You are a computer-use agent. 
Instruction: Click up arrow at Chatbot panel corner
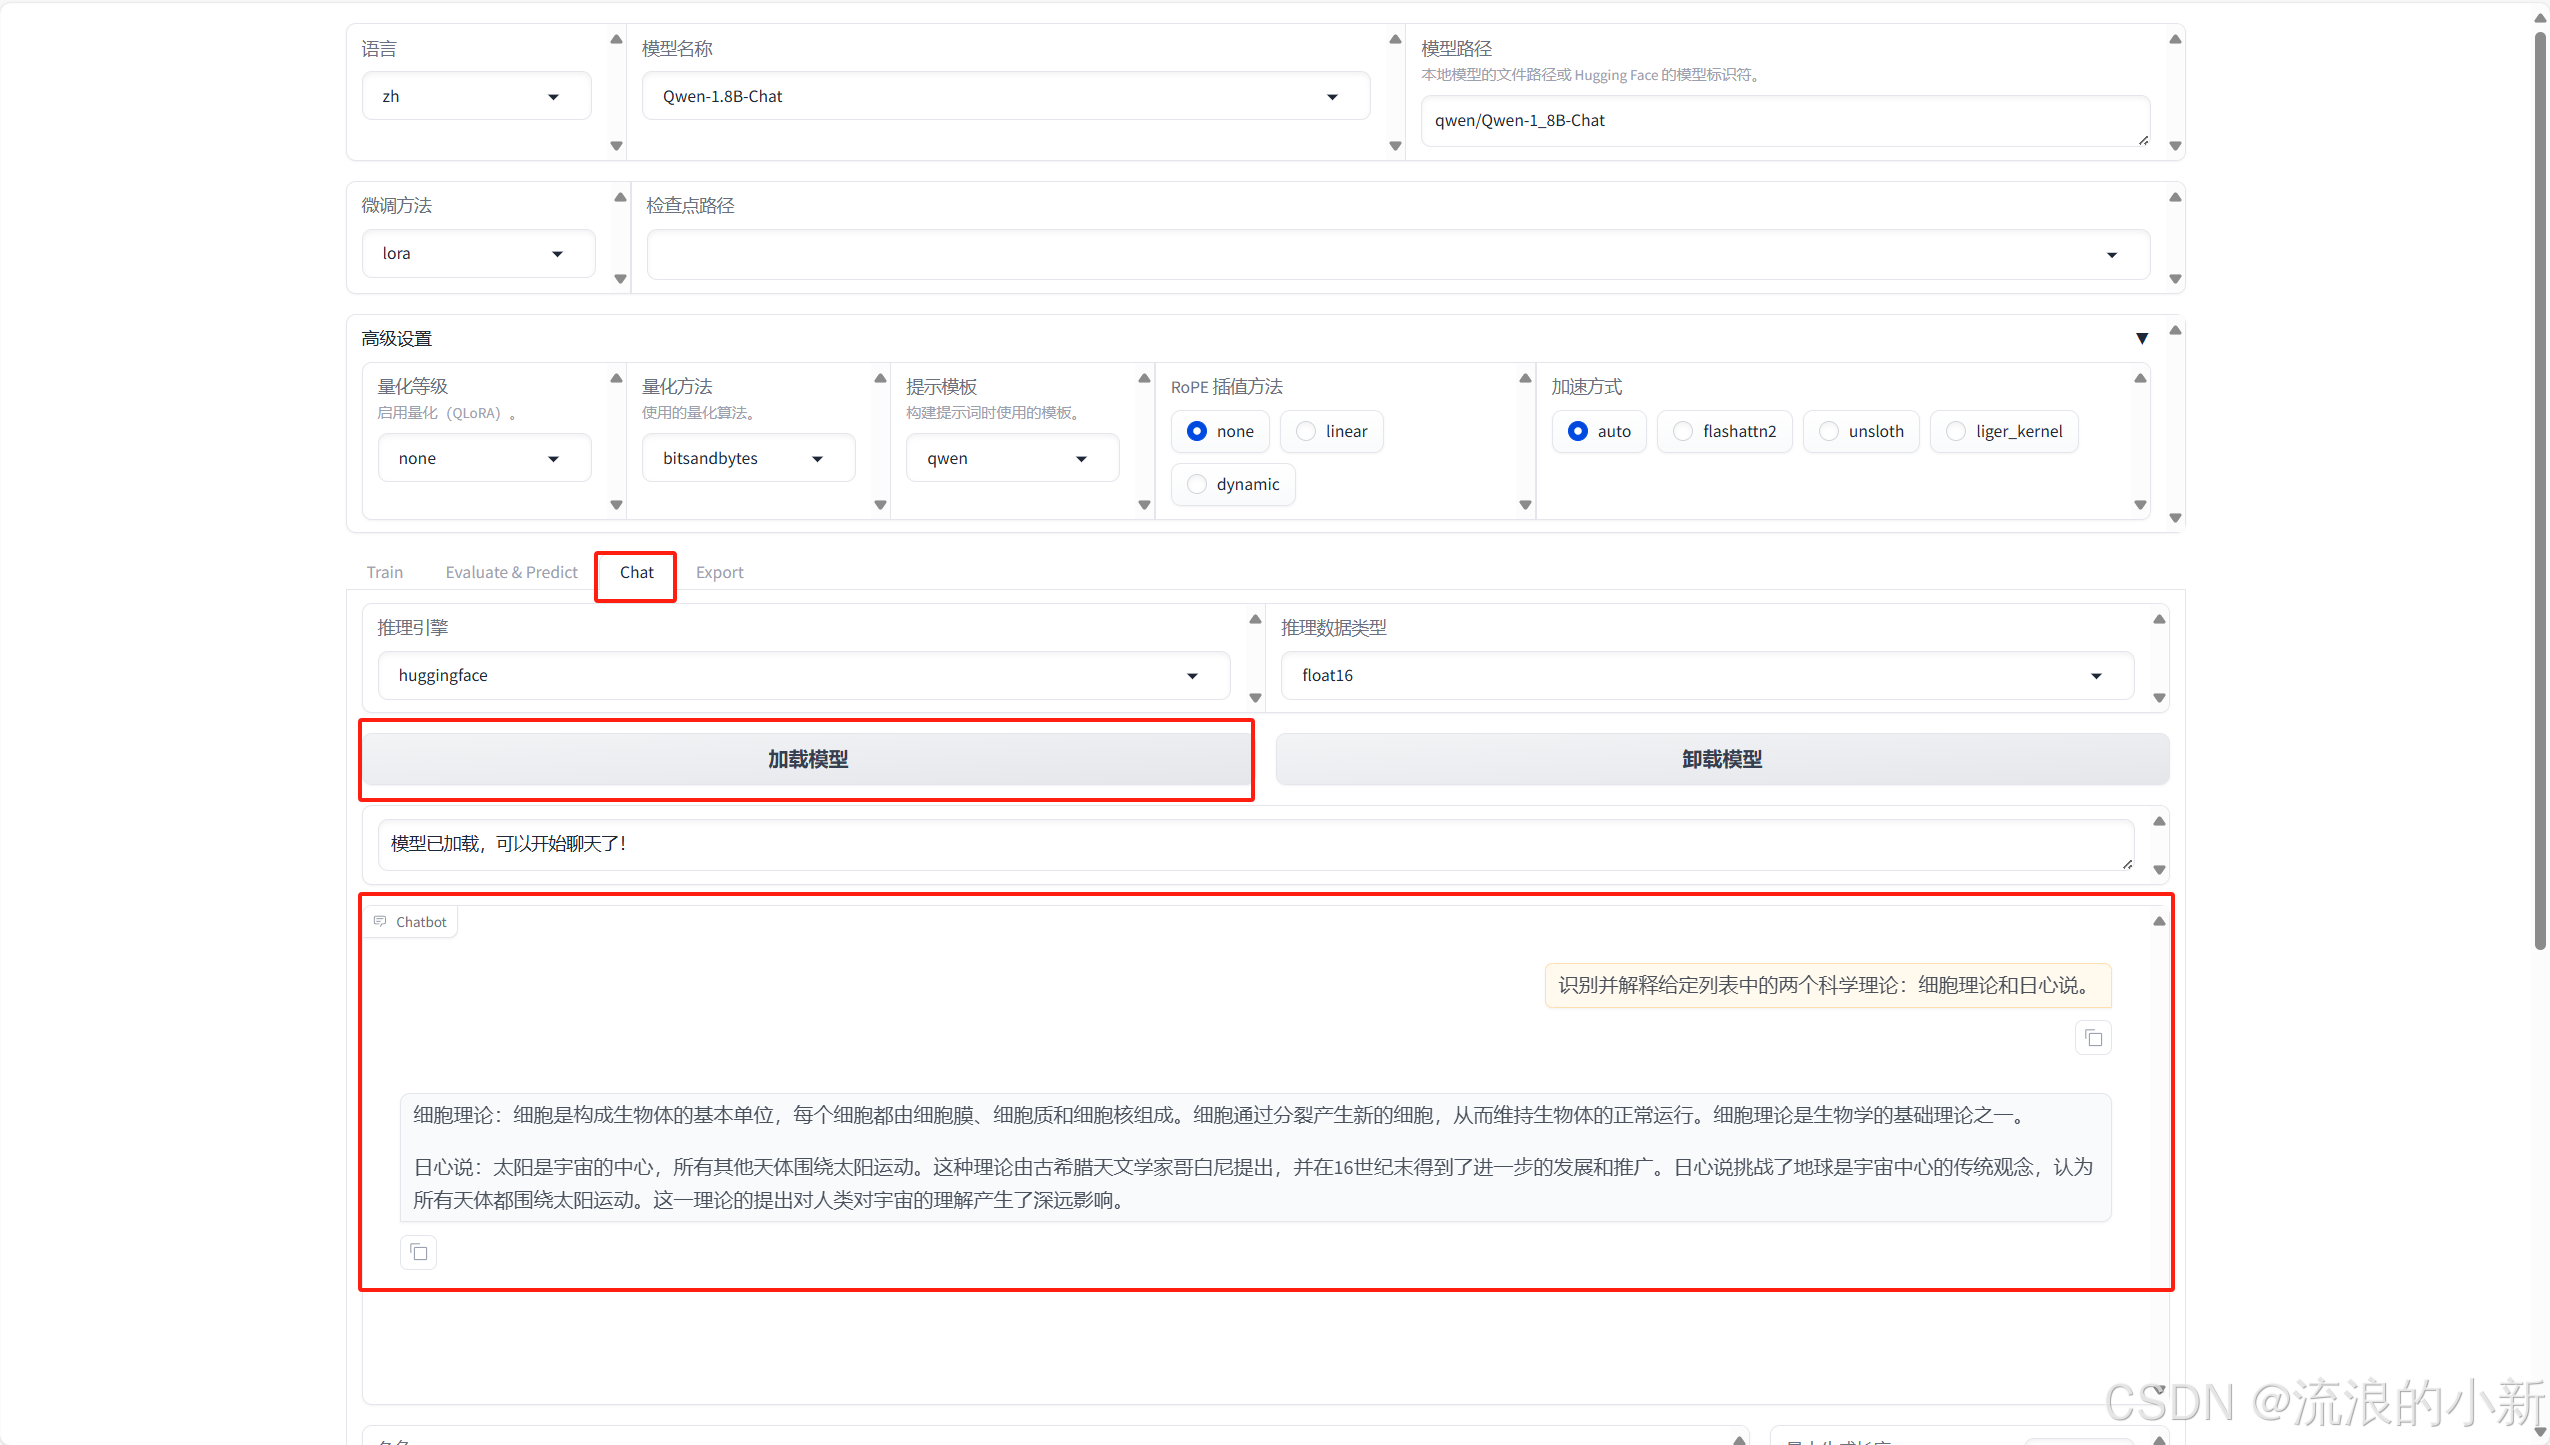pos(2159,921)
